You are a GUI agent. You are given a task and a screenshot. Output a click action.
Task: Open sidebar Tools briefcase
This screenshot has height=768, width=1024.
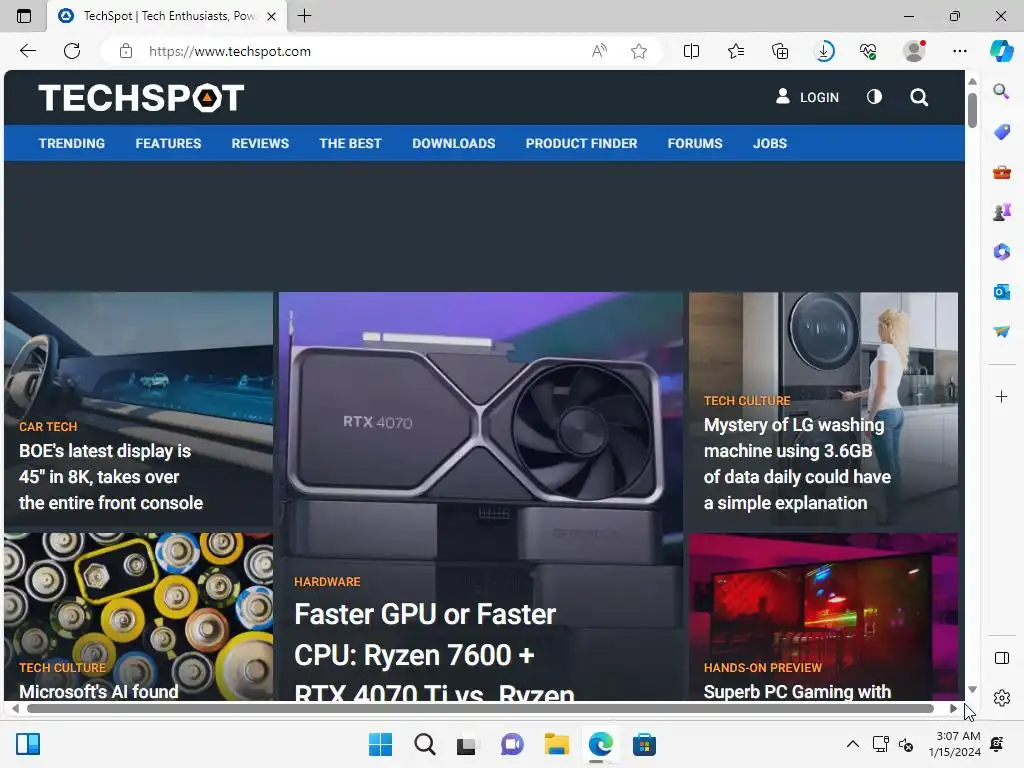[x=1001, y=172]
